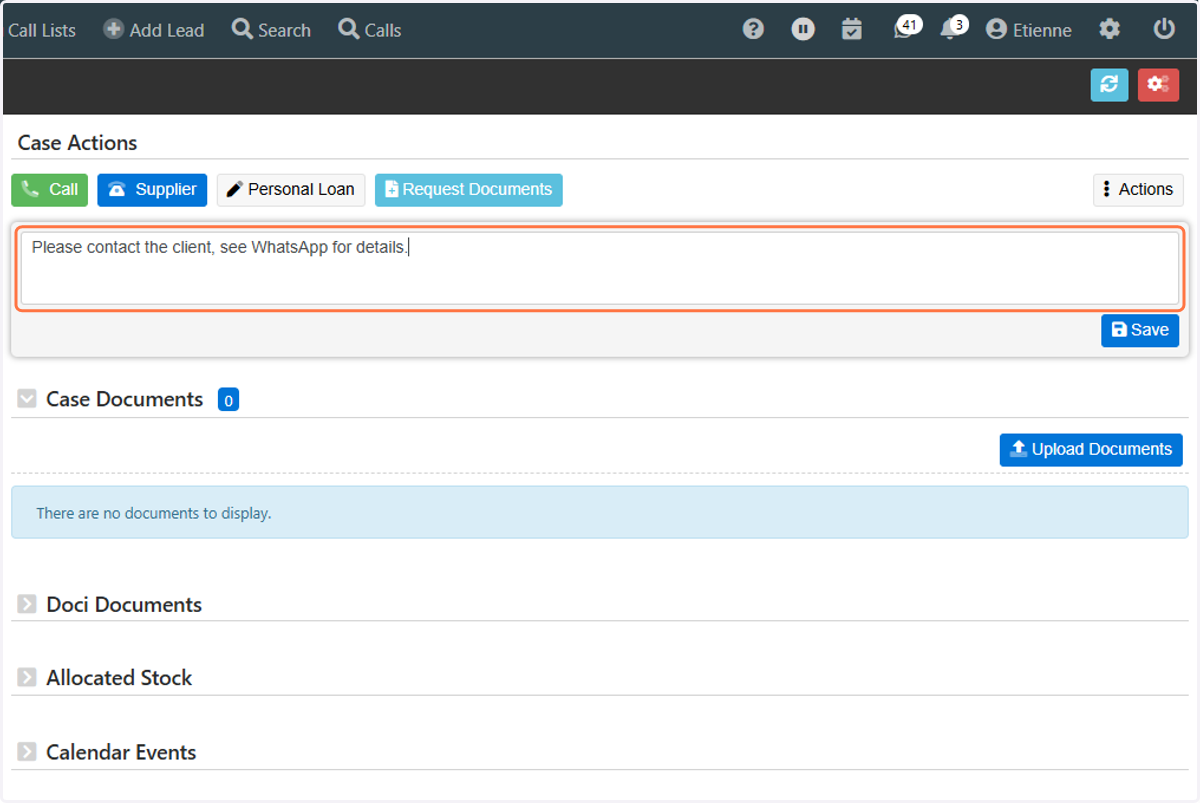
Task: Open Call Lists menu
Action: click(x=42, y=30)
